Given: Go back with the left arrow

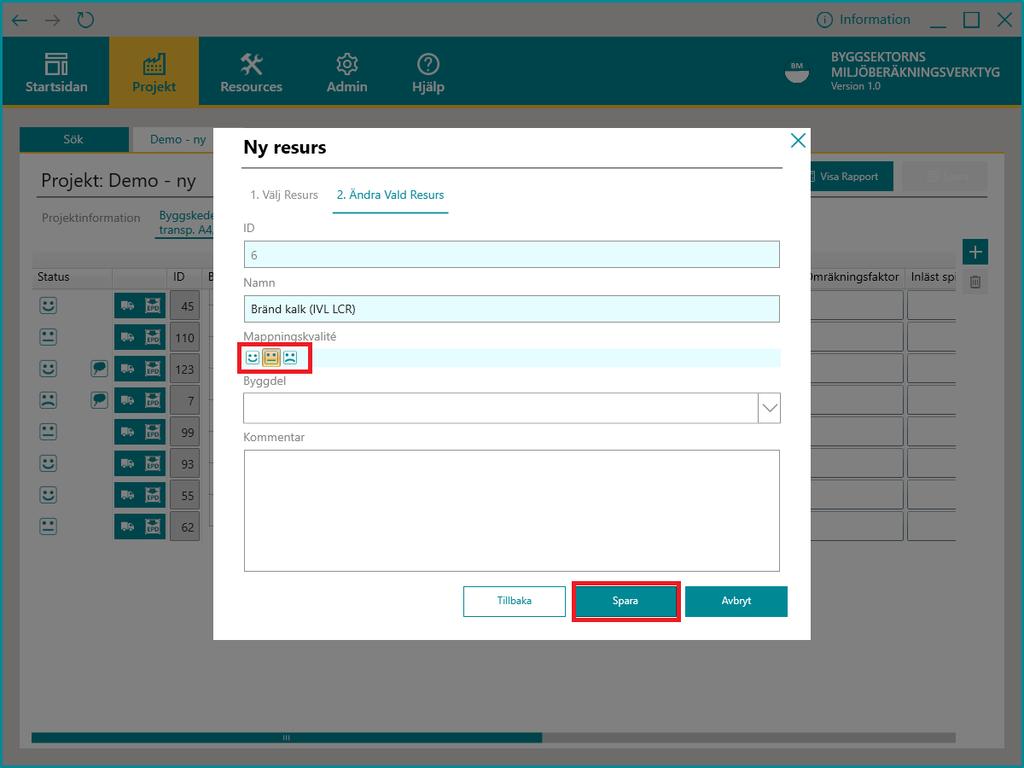Looking at the screenshot, I should pyautogui.click(x=20, y=20).
